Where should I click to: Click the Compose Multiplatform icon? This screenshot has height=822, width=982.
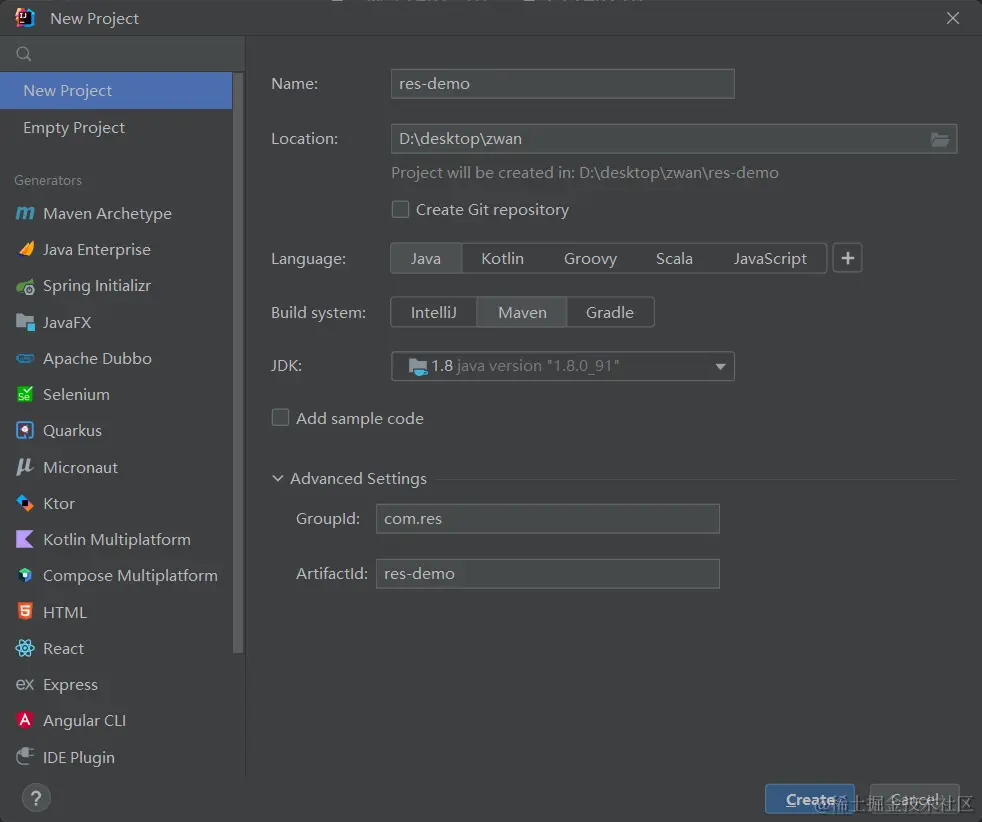25,575
